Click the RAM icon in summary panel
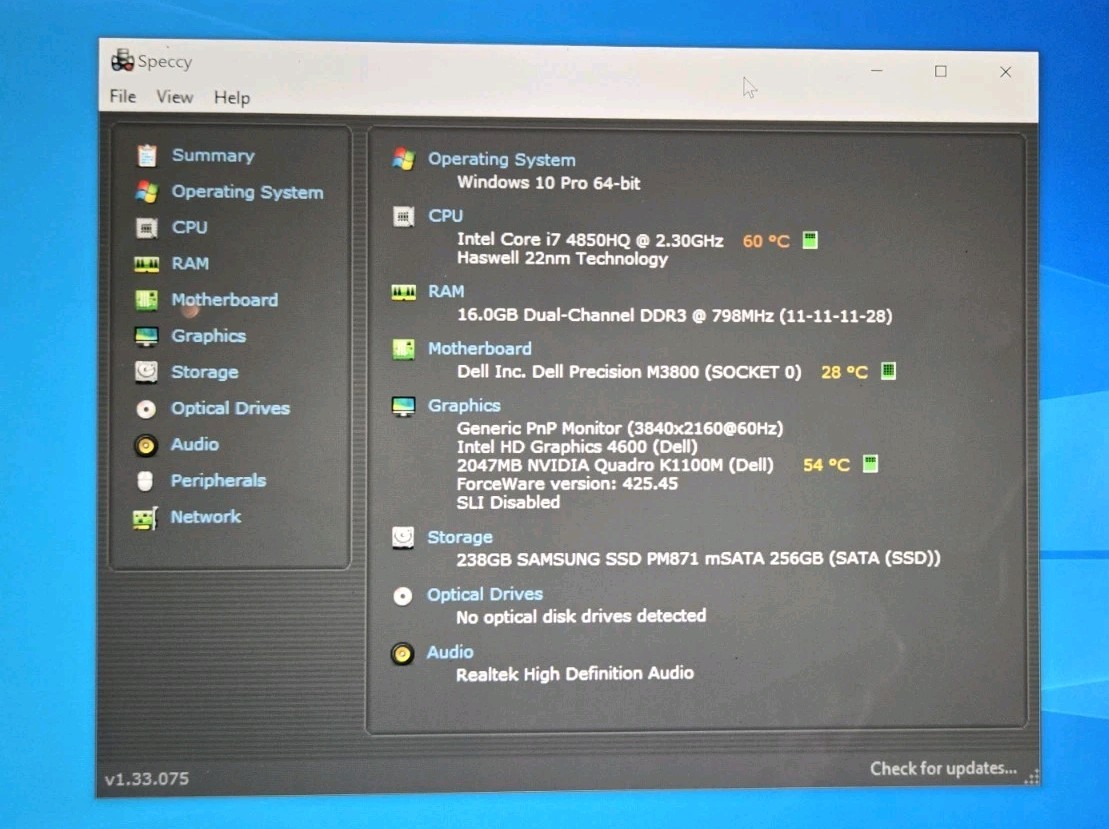 point(403,292)
